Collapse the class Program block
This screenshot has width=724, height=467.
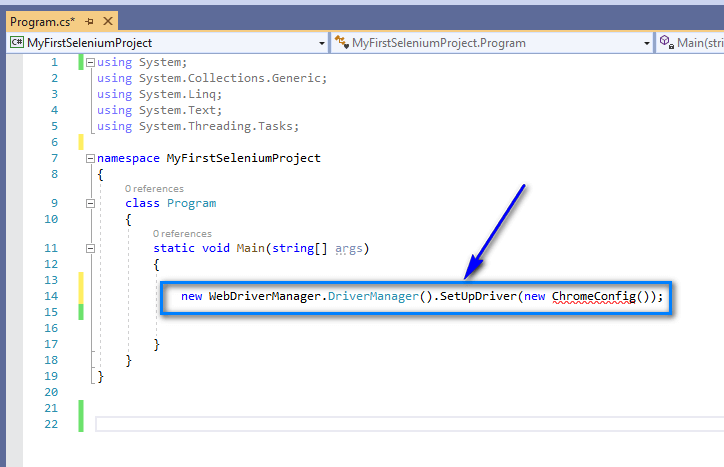pos(90,203)
